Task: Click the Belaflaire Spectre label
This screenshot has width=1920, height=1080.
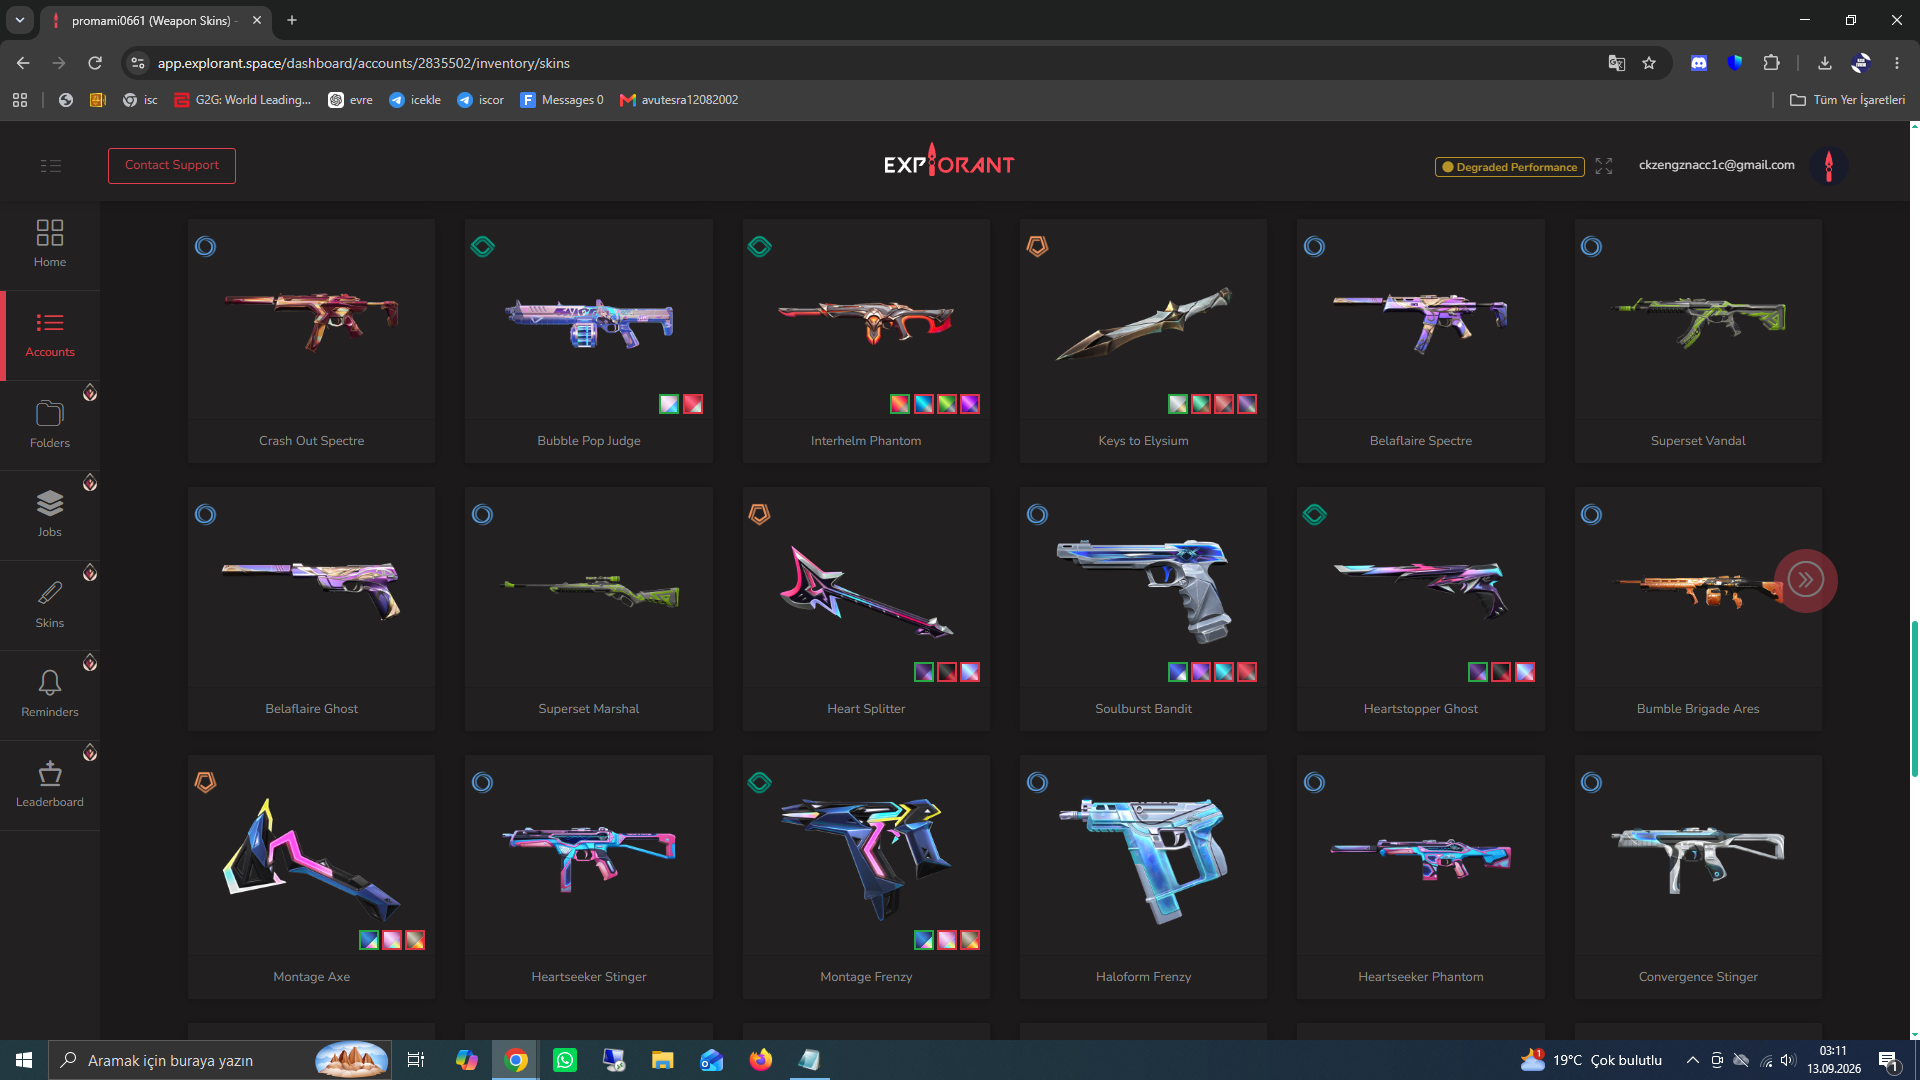Action: [x=1420, y=441]
